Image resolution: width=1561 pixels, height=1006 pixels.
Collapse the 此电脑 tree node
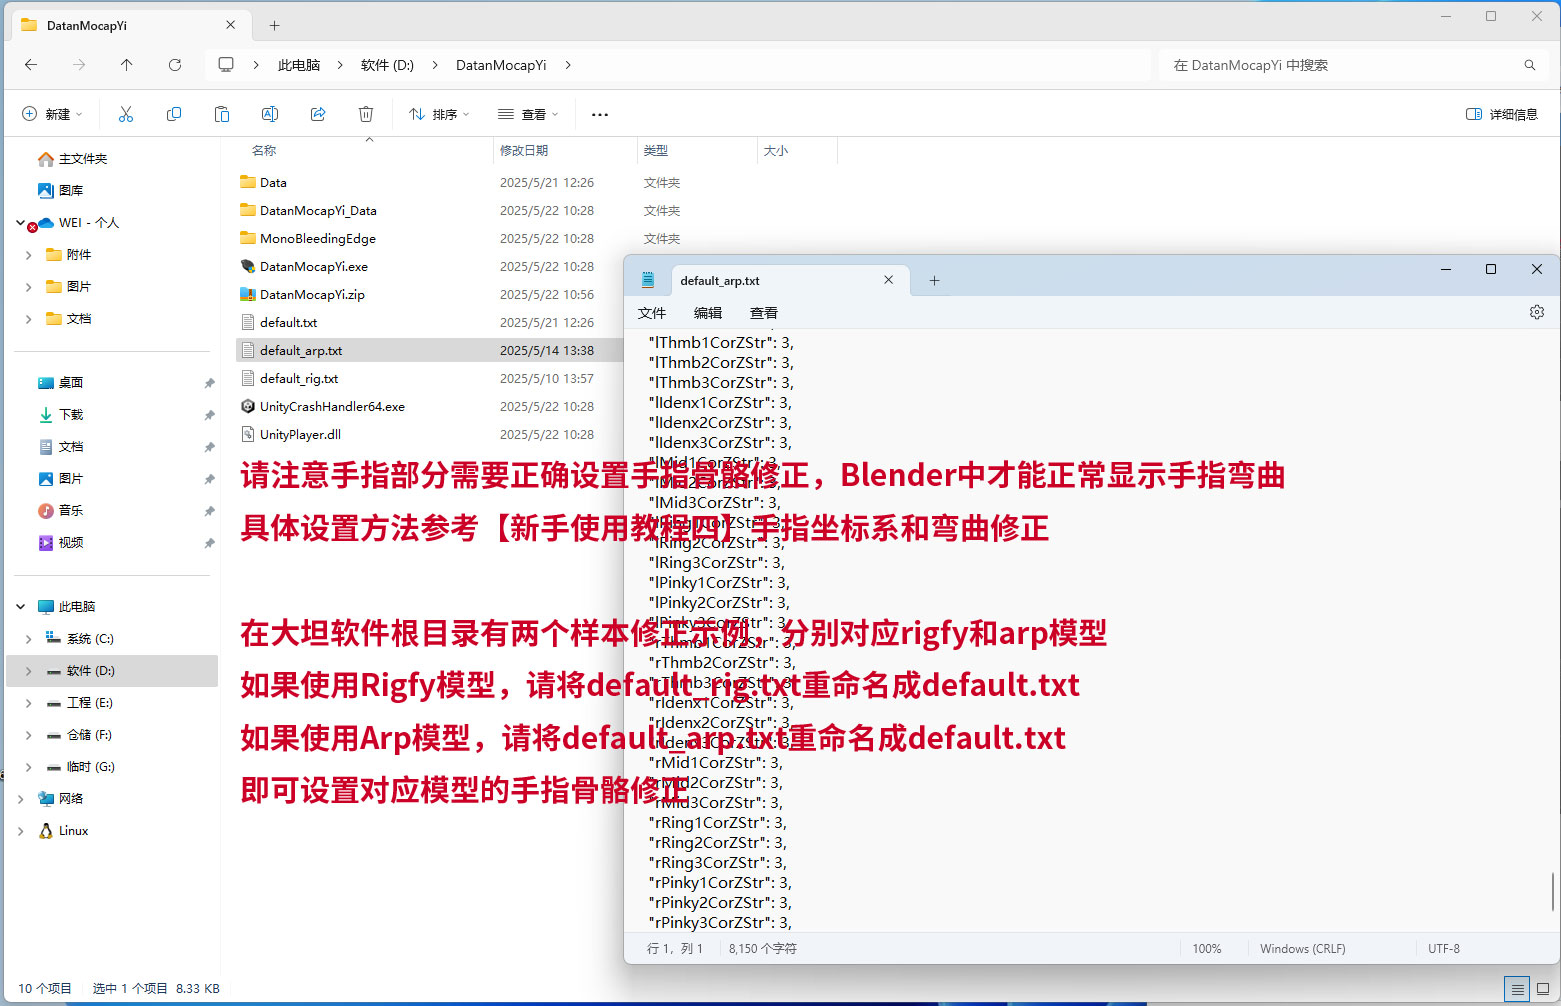click(x=21, y=607)
